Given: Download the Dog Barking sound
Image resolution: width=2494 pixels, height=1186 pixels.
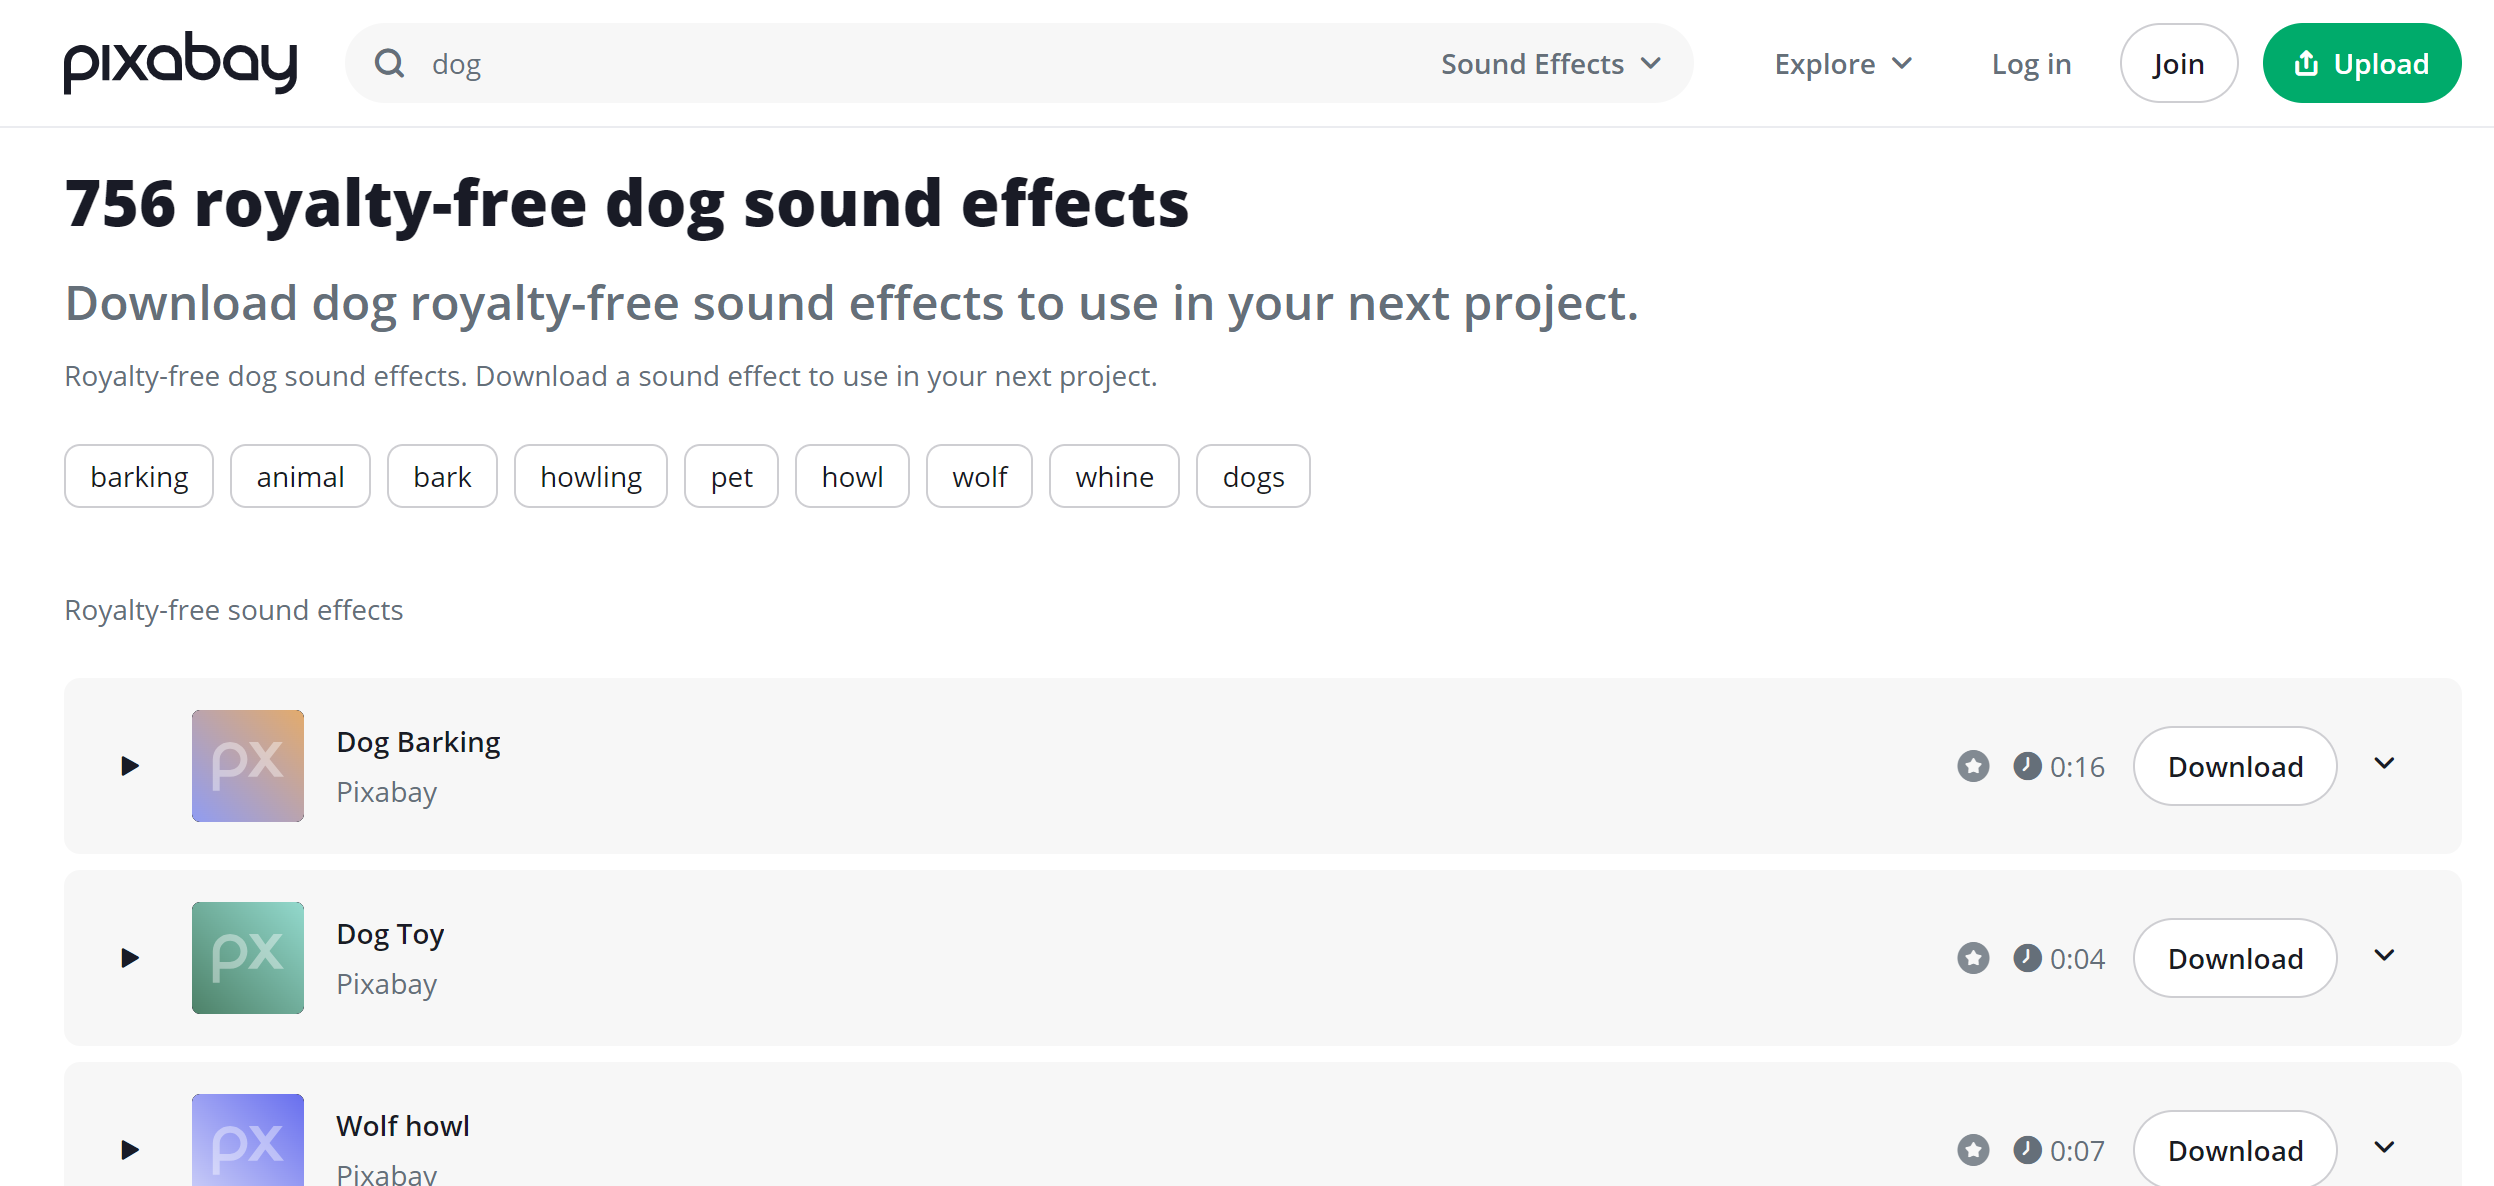Looking at the screenshot, I should point(2235,767).
